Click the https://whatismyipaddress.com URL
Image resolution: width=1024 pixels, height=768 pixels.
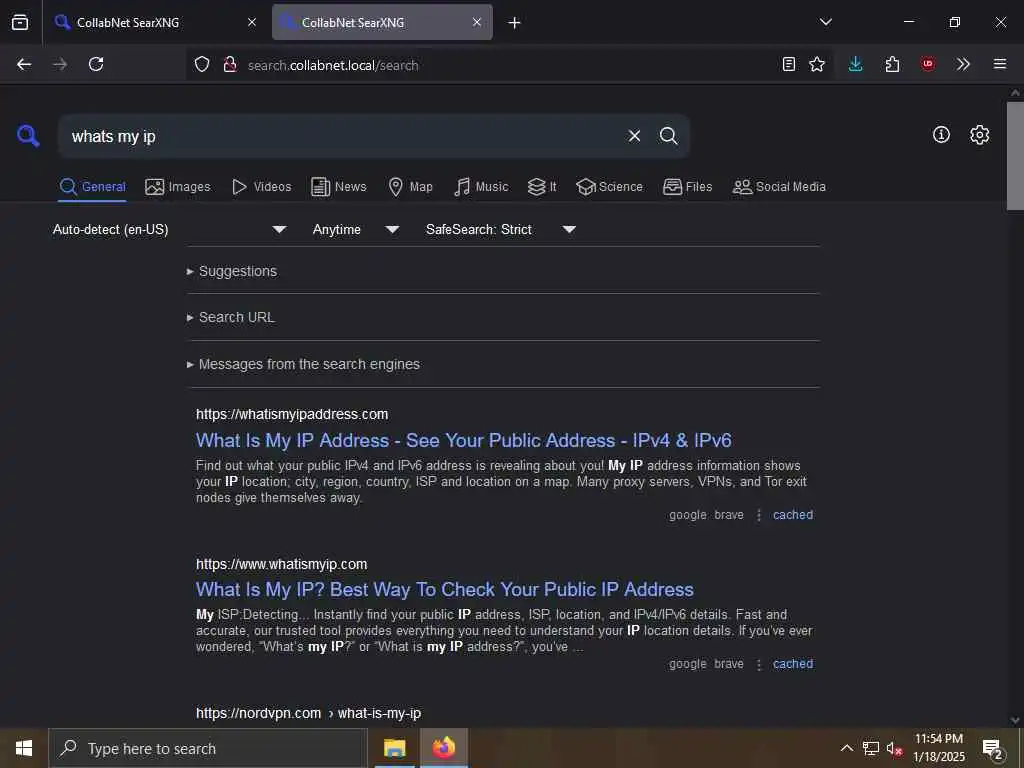(x=292, y=414)
